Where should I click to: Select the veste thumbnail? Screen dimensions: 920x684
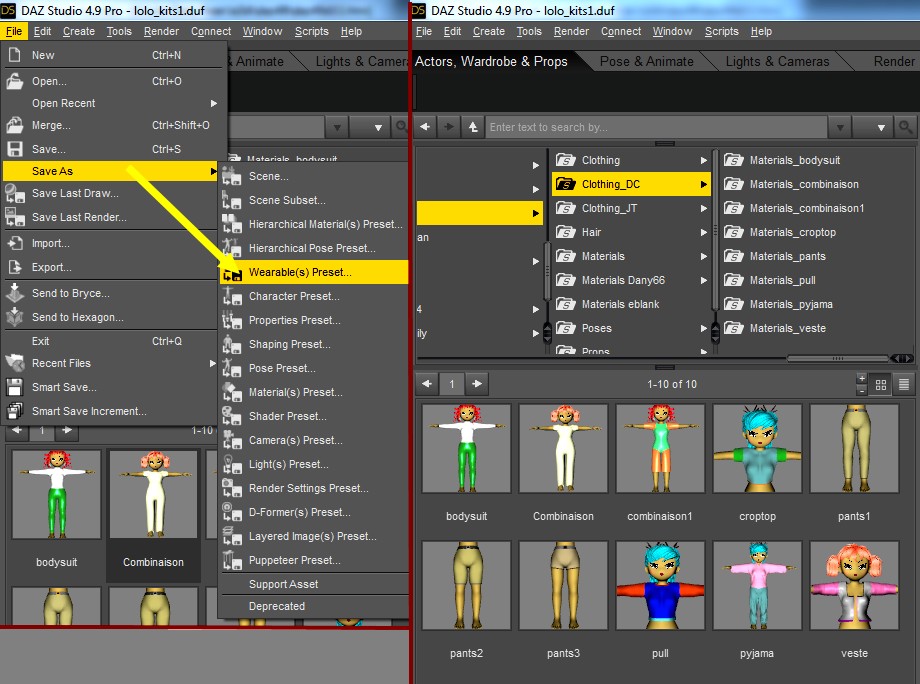pos(854,586)
